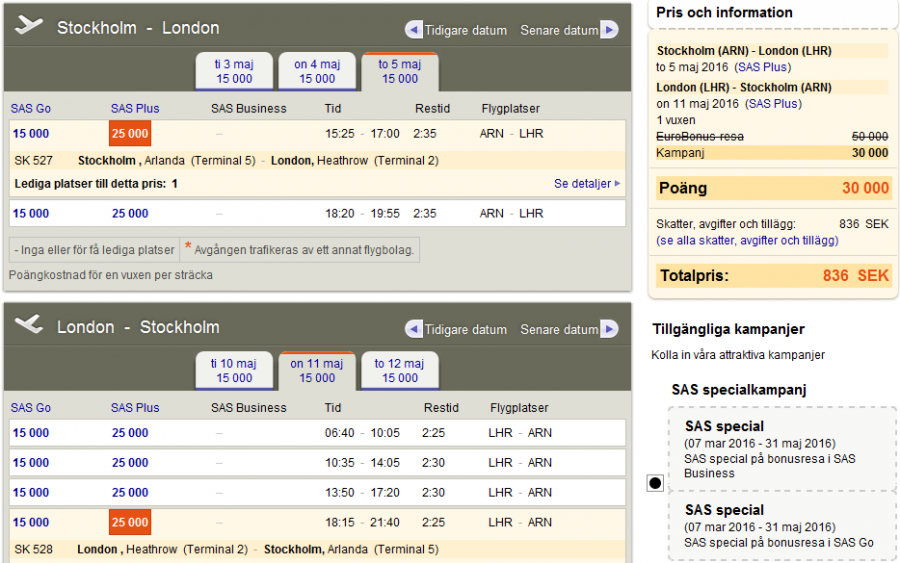
Task: Click the right arrow for Senare datum on London - Stockholm
Action: click(x=610, y=329)
